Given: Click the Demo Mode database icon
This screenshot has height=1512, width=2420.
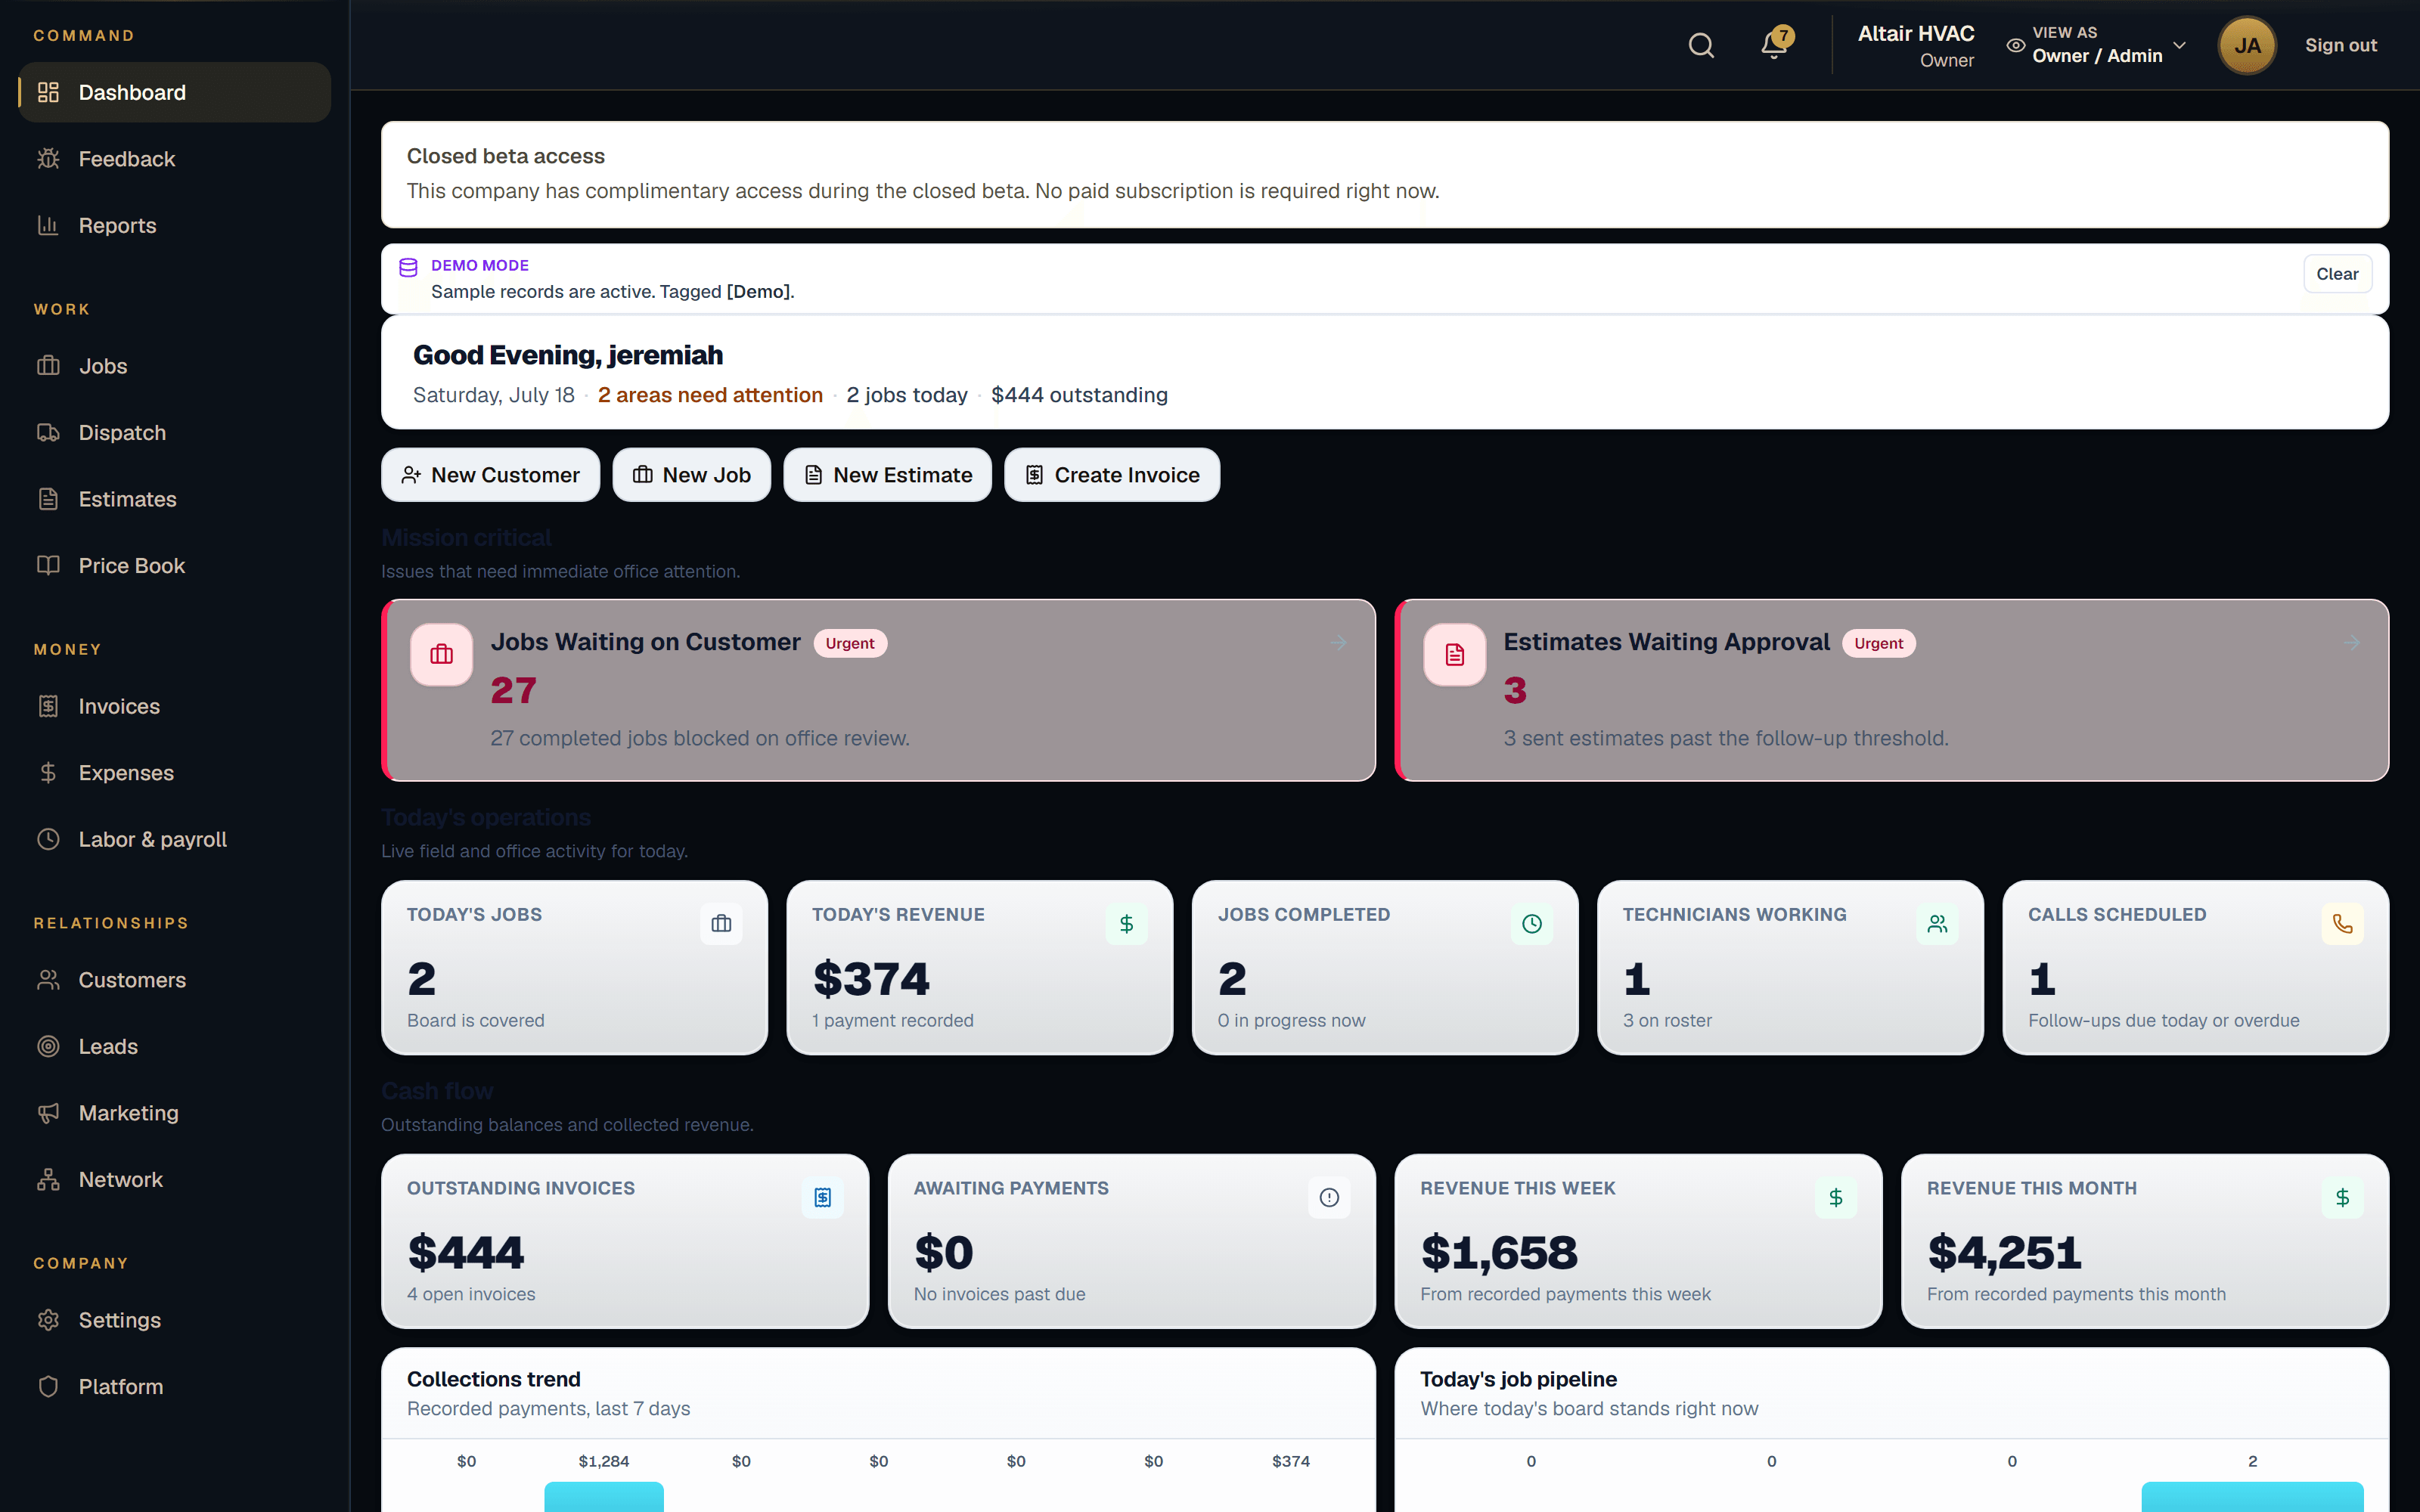Looking at the screenshot, I should (x=408, y=267).
